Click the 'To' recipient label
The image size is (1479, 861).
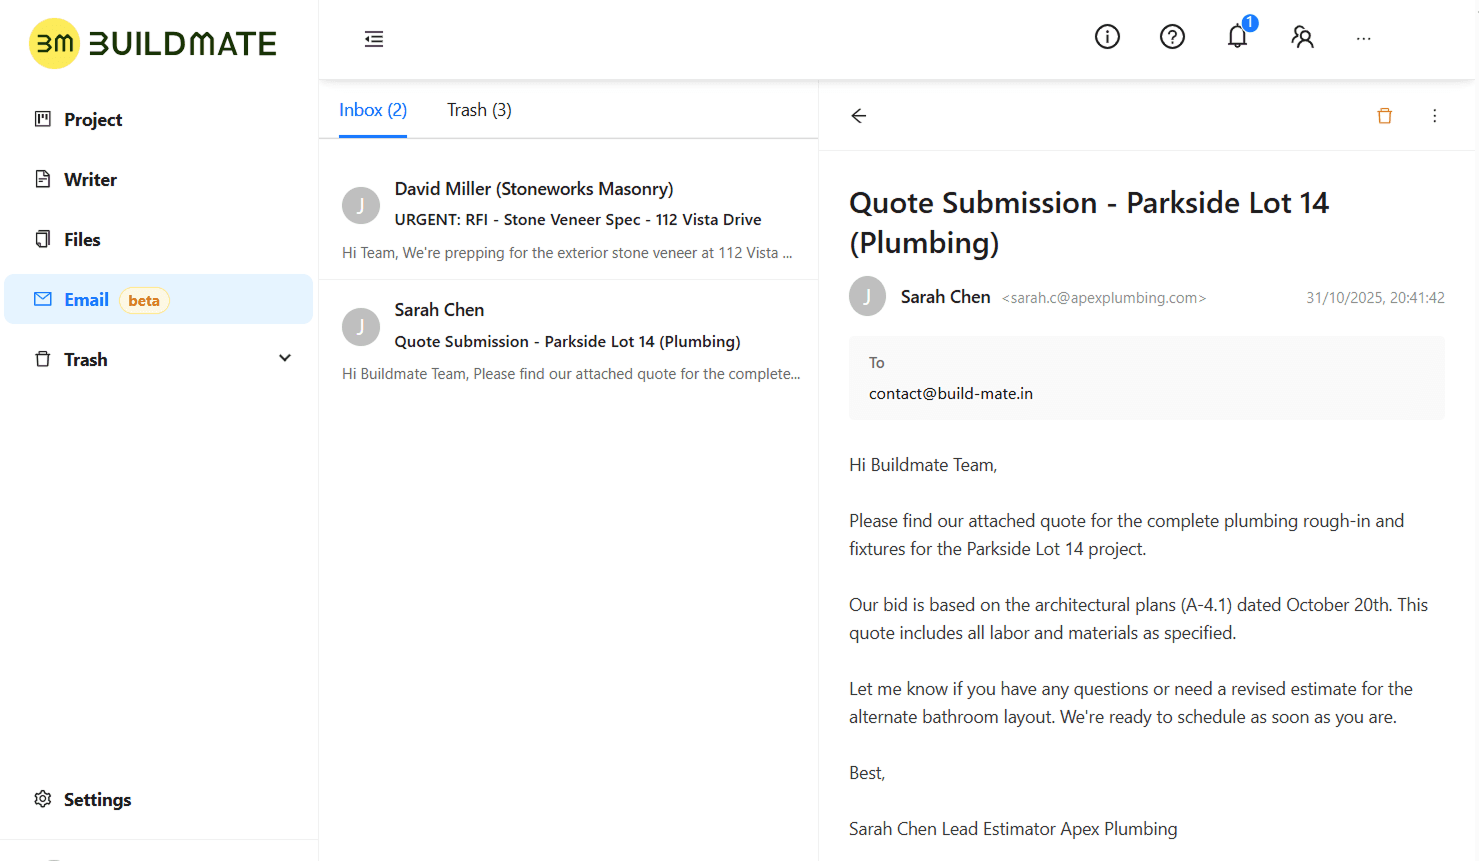coord(876,363)
